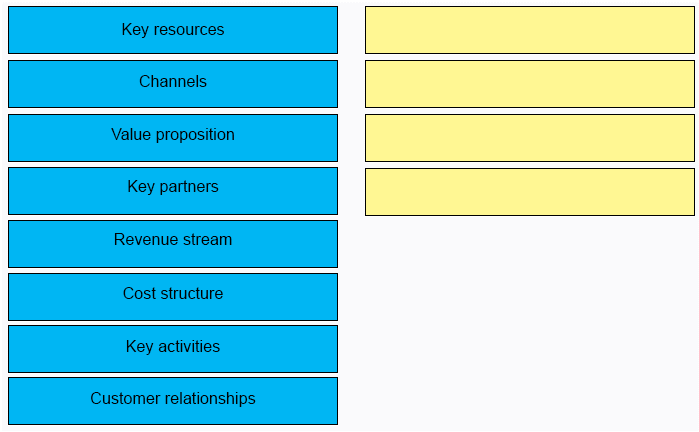Select the bottom empty yellow box
This screenshot has height=432, width=699.
coord(529,191)
